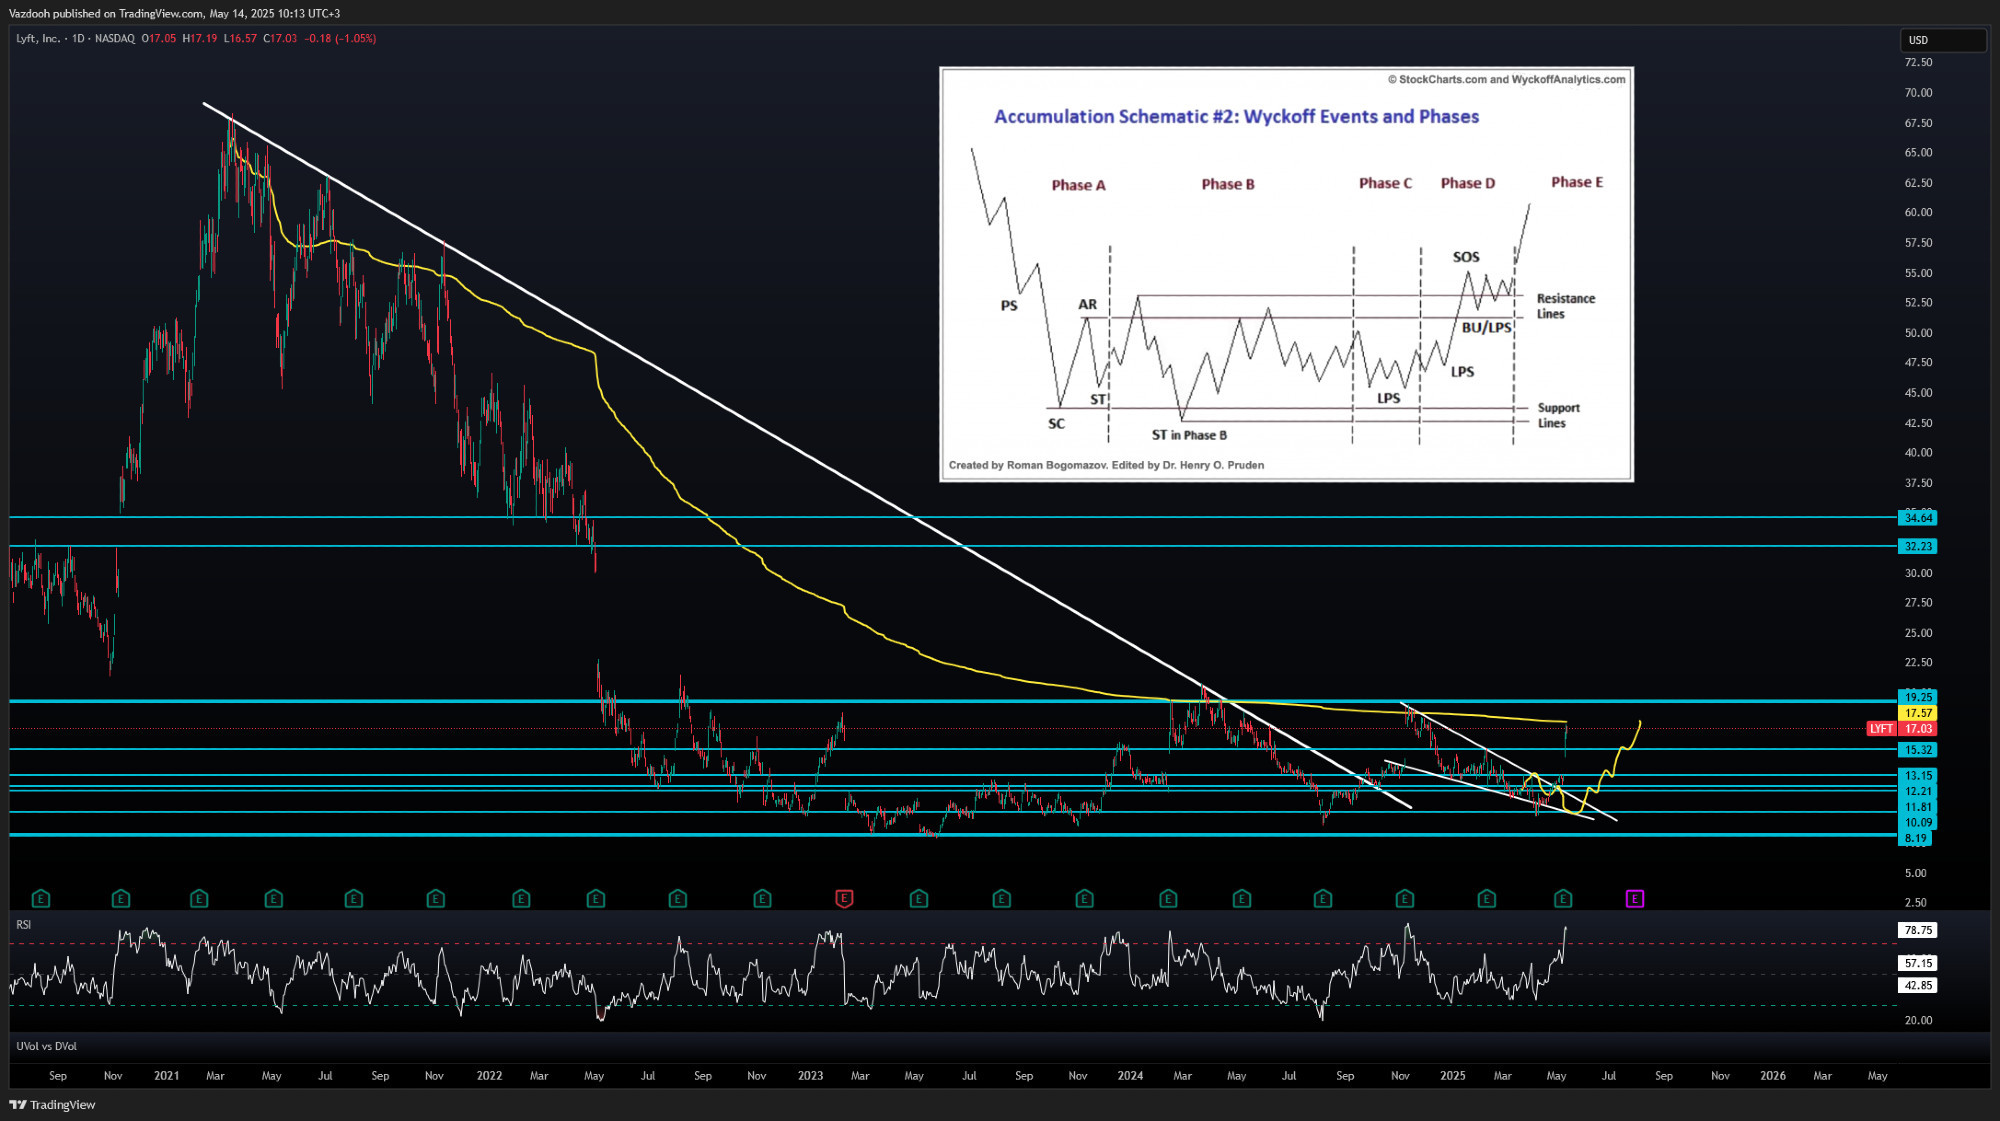The image size is (2000, 1121).
Task: Click the 70.00 price axis tick
Action: pyautogui.click(x=1918, y=93)
